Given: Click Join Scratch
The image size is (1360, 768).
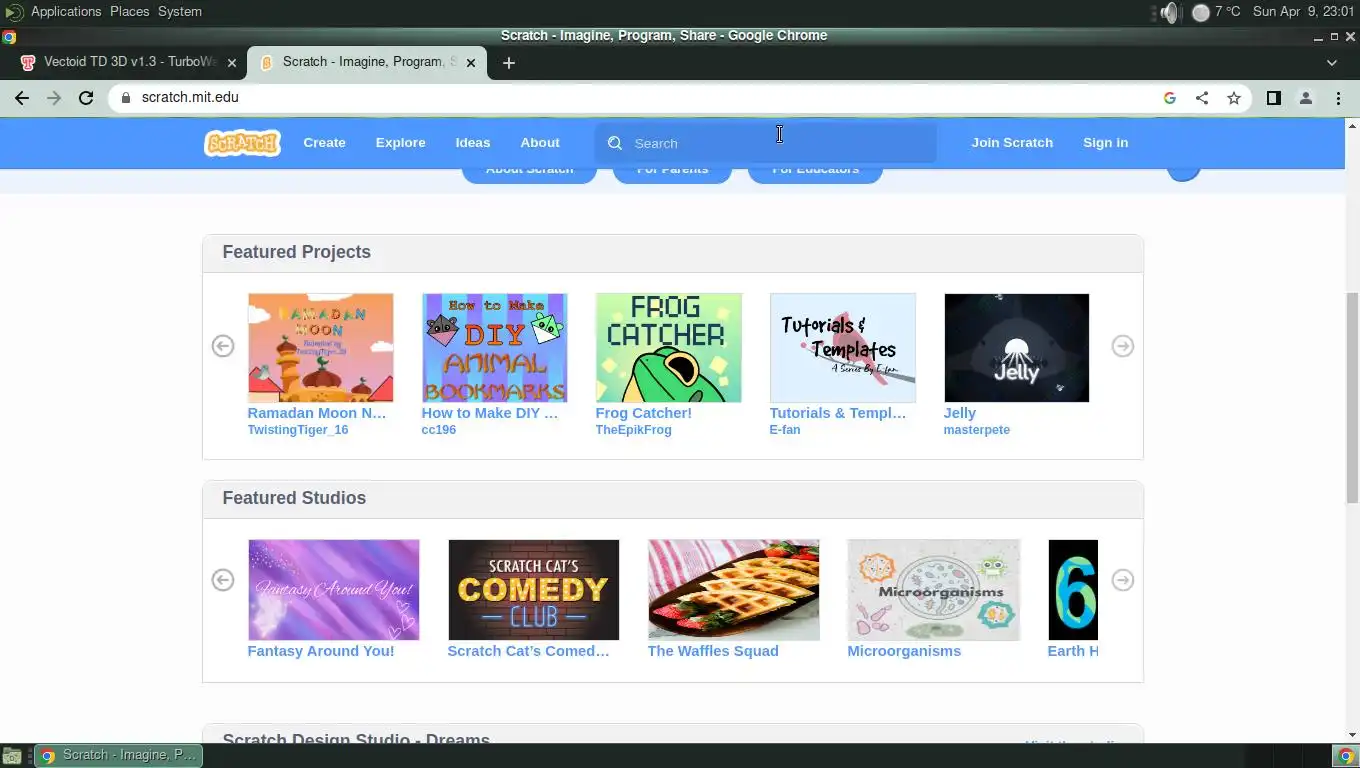Looking at the screenshot, I should coord(1012,143).
